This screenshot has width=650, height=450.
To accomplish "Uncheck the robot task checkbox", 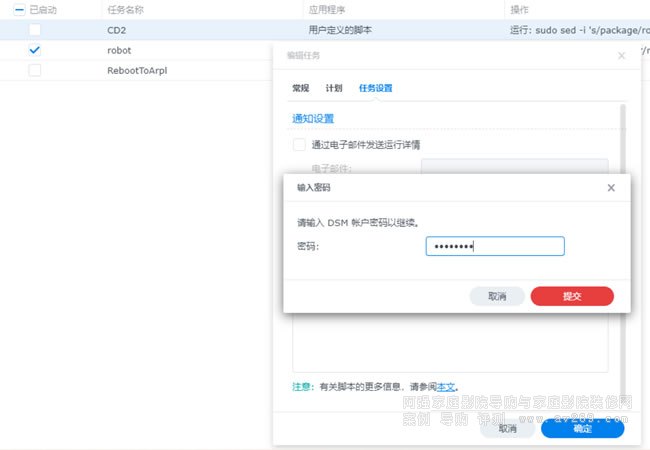I will pos(35,50).
